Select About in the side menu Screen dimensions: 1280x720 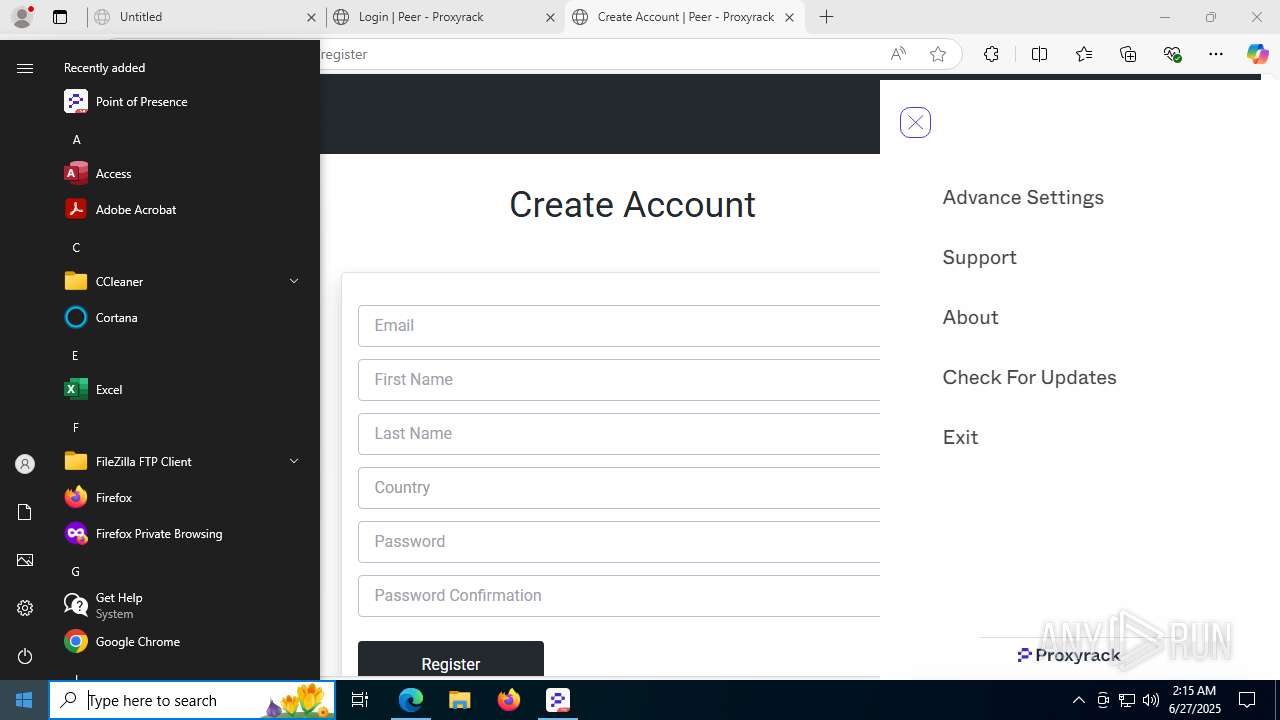pyautogui.click(x=970, y=317)
